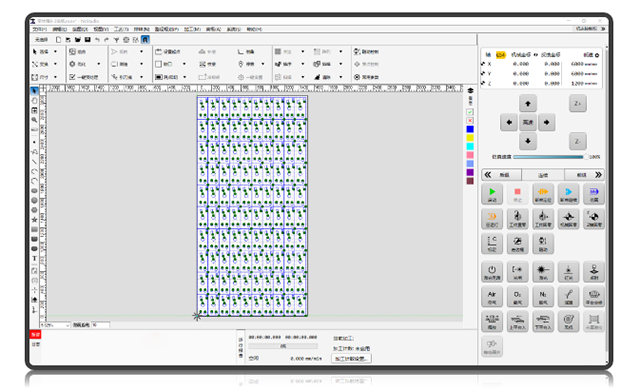Jog the head with the right arrow

(x=547, y=122)
